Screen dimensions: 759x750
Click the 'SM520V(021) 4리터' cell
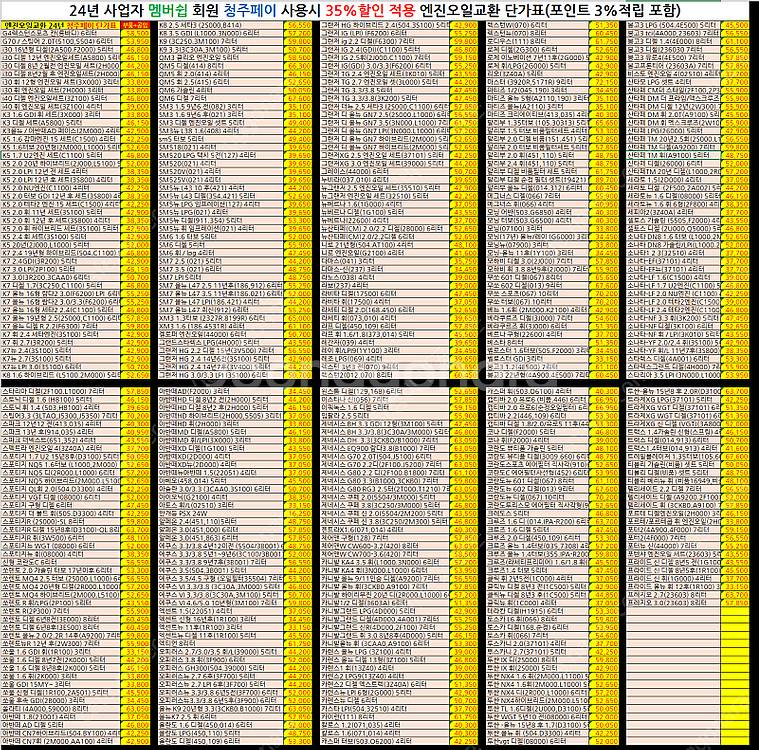pos(221,171)
